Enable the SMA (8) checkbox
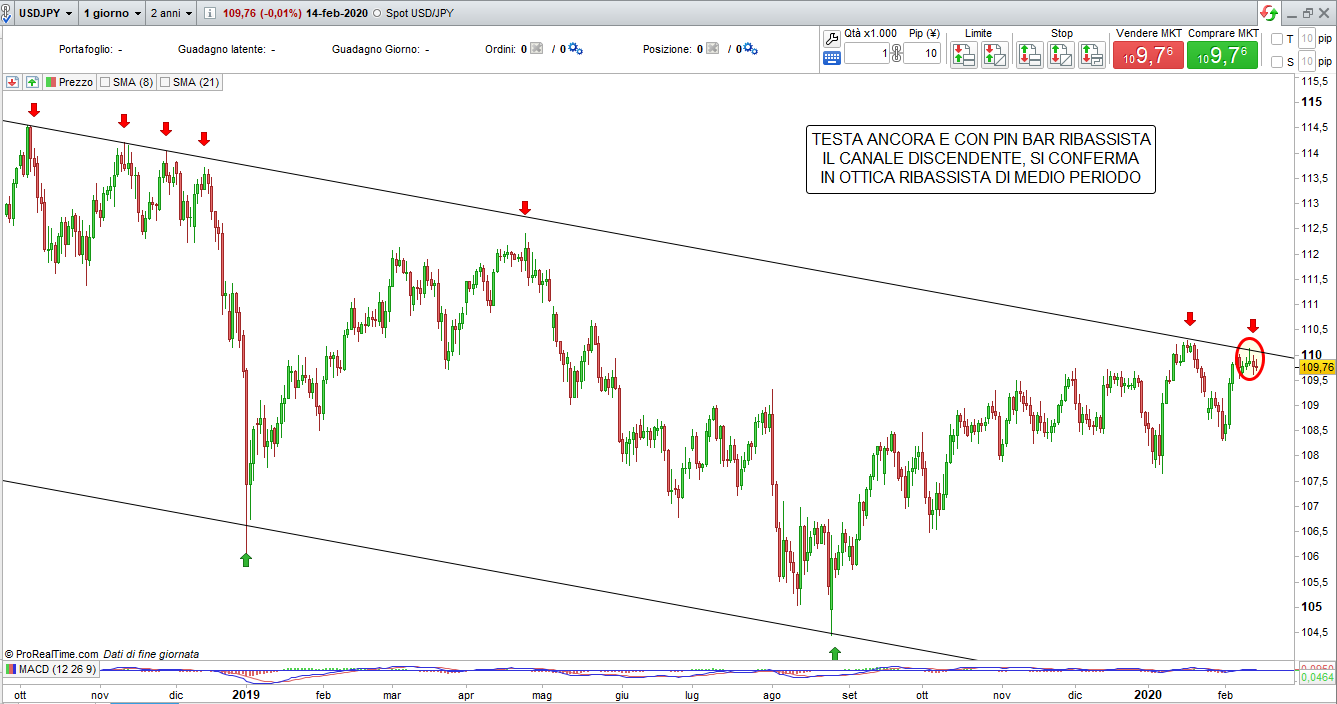Screen dimensions: 1337x704 (105, 82)
